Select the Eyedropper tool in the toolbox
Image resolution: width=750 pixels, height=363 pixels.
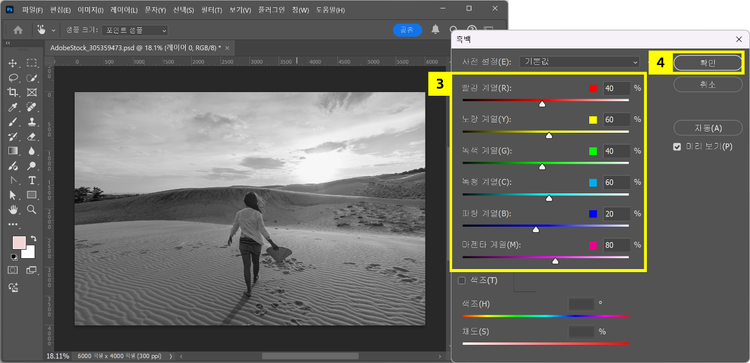tap(13, 107)
